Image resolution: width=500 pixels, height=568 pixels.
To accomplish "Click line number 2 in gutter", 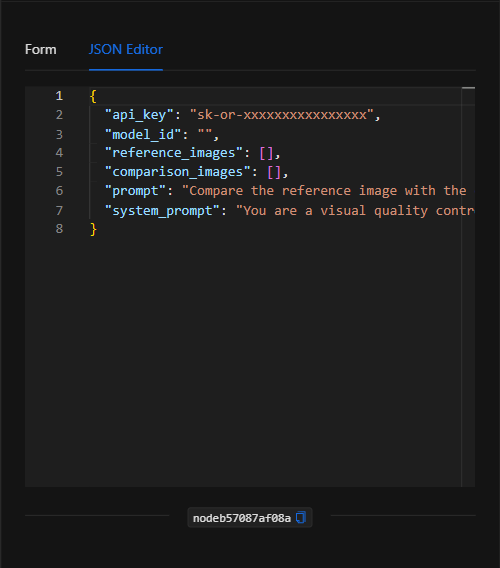I will coord(59,115).
